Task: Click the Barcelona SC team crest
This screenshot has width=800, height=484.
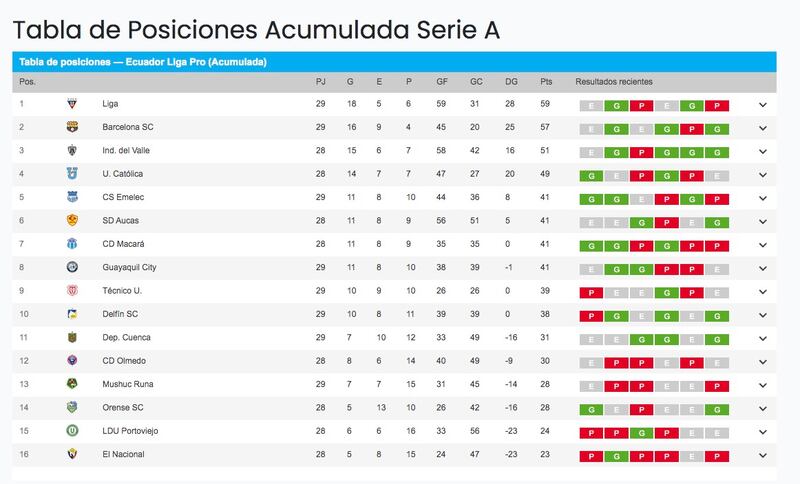Action: tap(72, 127)
